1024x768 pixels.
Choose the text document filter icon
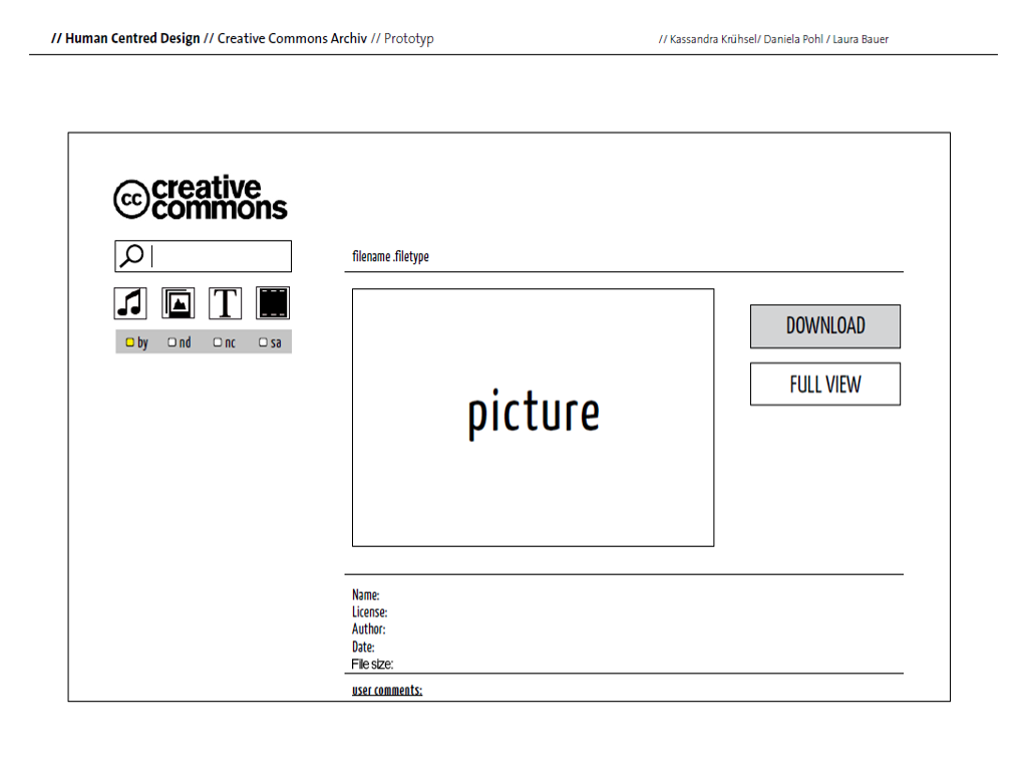(x=225, y=303)
